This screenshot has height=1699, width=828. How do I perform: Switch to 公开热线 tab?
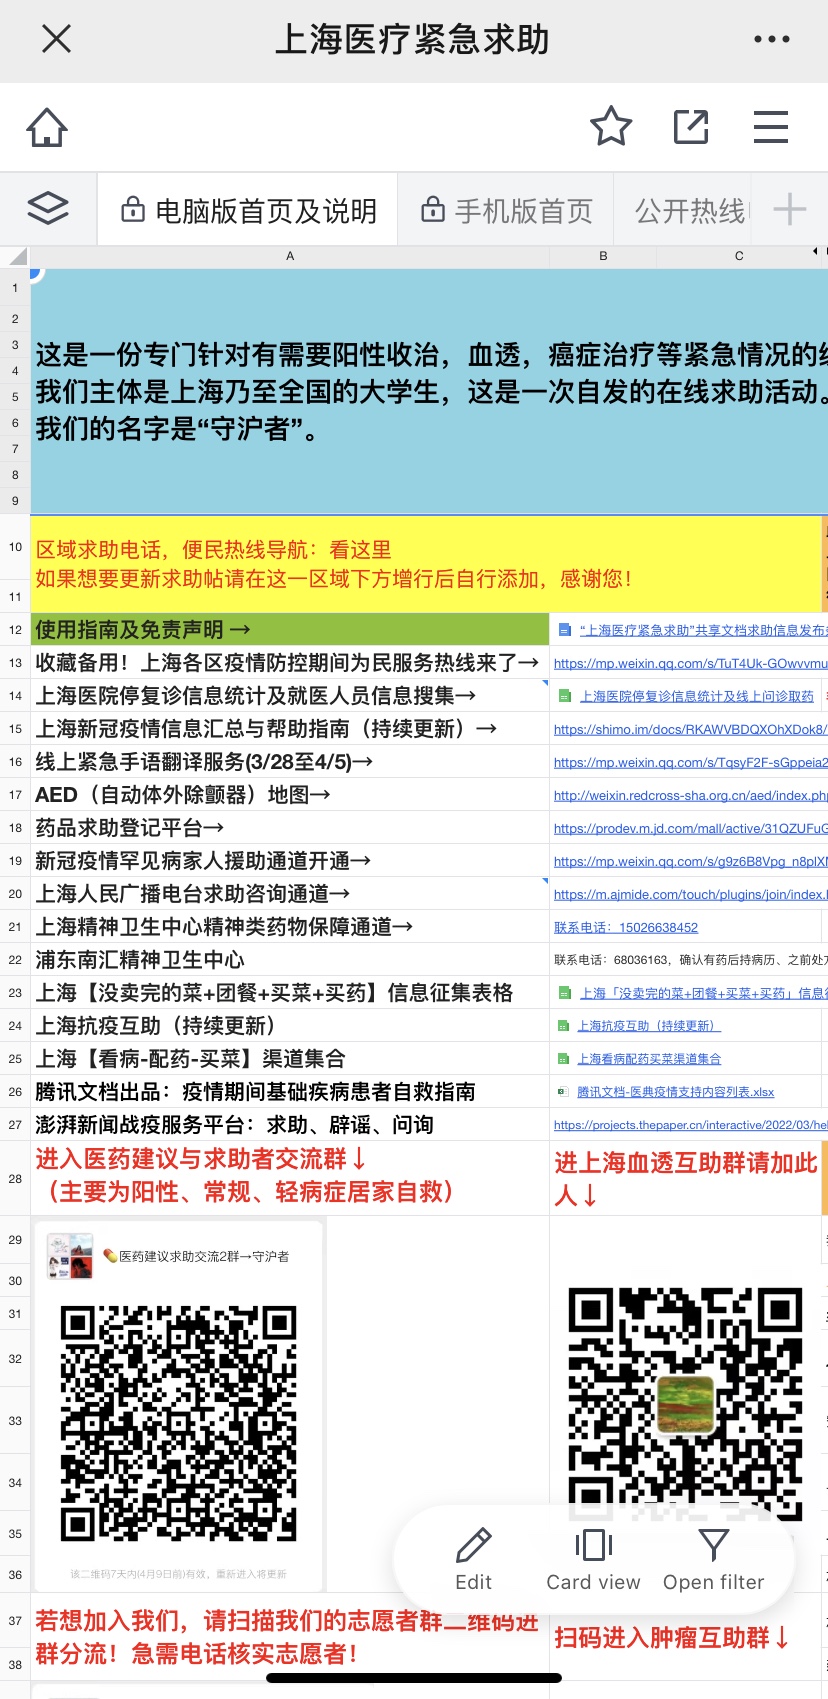pyautogui.click(x=690, y=210)
